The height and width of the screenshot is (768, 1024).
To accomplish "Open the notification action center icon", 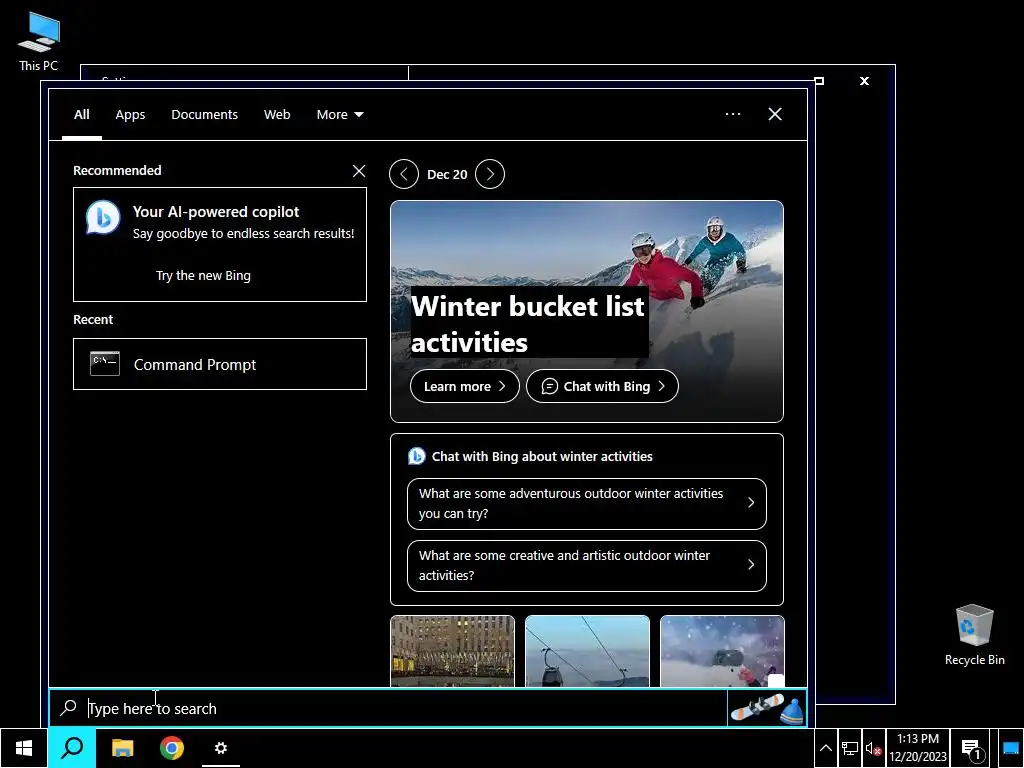I will point(972,748).
